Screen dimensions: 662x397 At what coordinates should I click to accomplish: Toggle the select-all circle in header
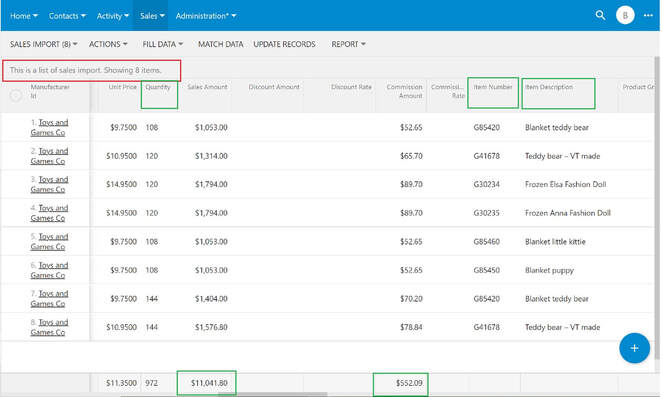[16, 95]
